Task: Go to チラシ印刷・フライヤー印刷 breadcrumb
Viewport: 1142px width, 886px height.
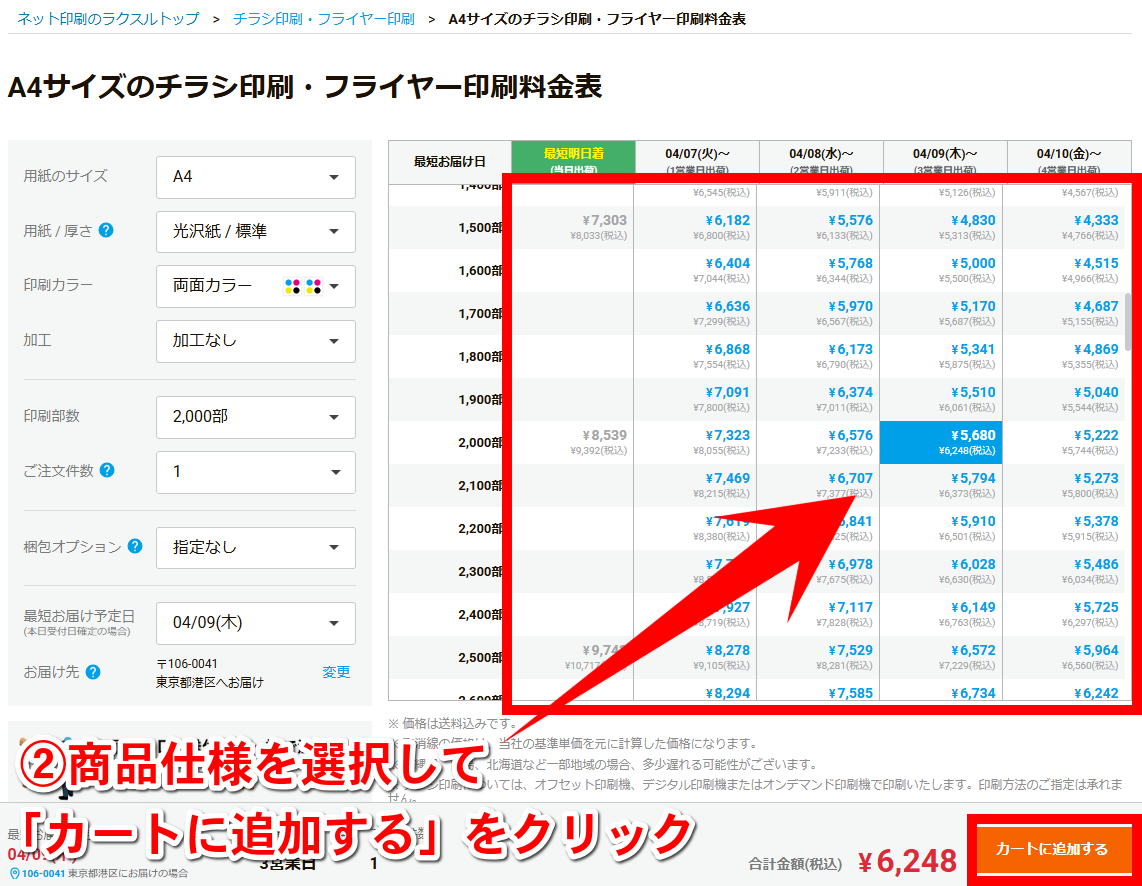Action: click(x=323, y=19)
